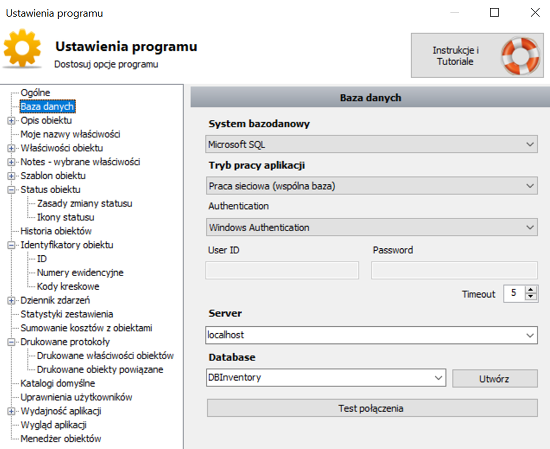Click the lifebuoy help icon

(x=521, y=56)
